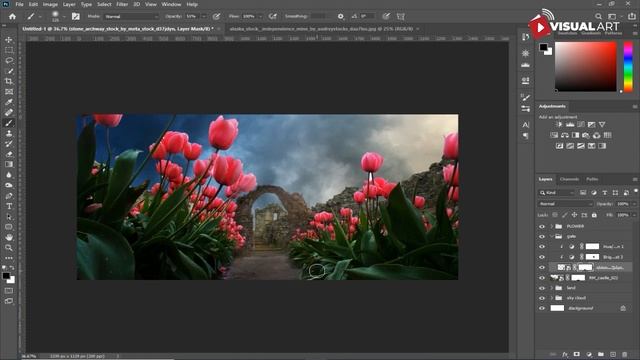Screen dimensions: 640x360
Task: Hide the land group
Action: [x=542, y=288]
